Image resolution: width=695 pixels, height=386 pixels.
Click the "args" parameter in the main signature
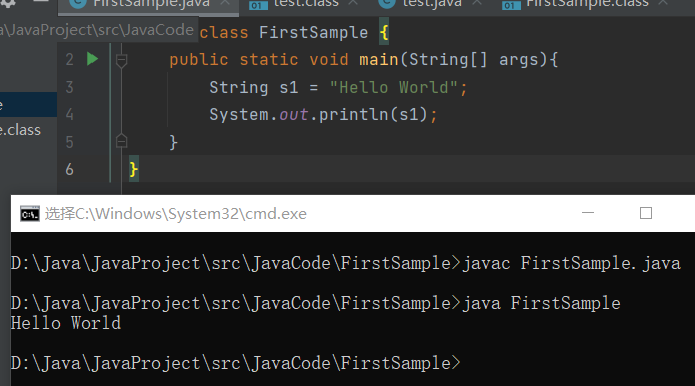519,59
